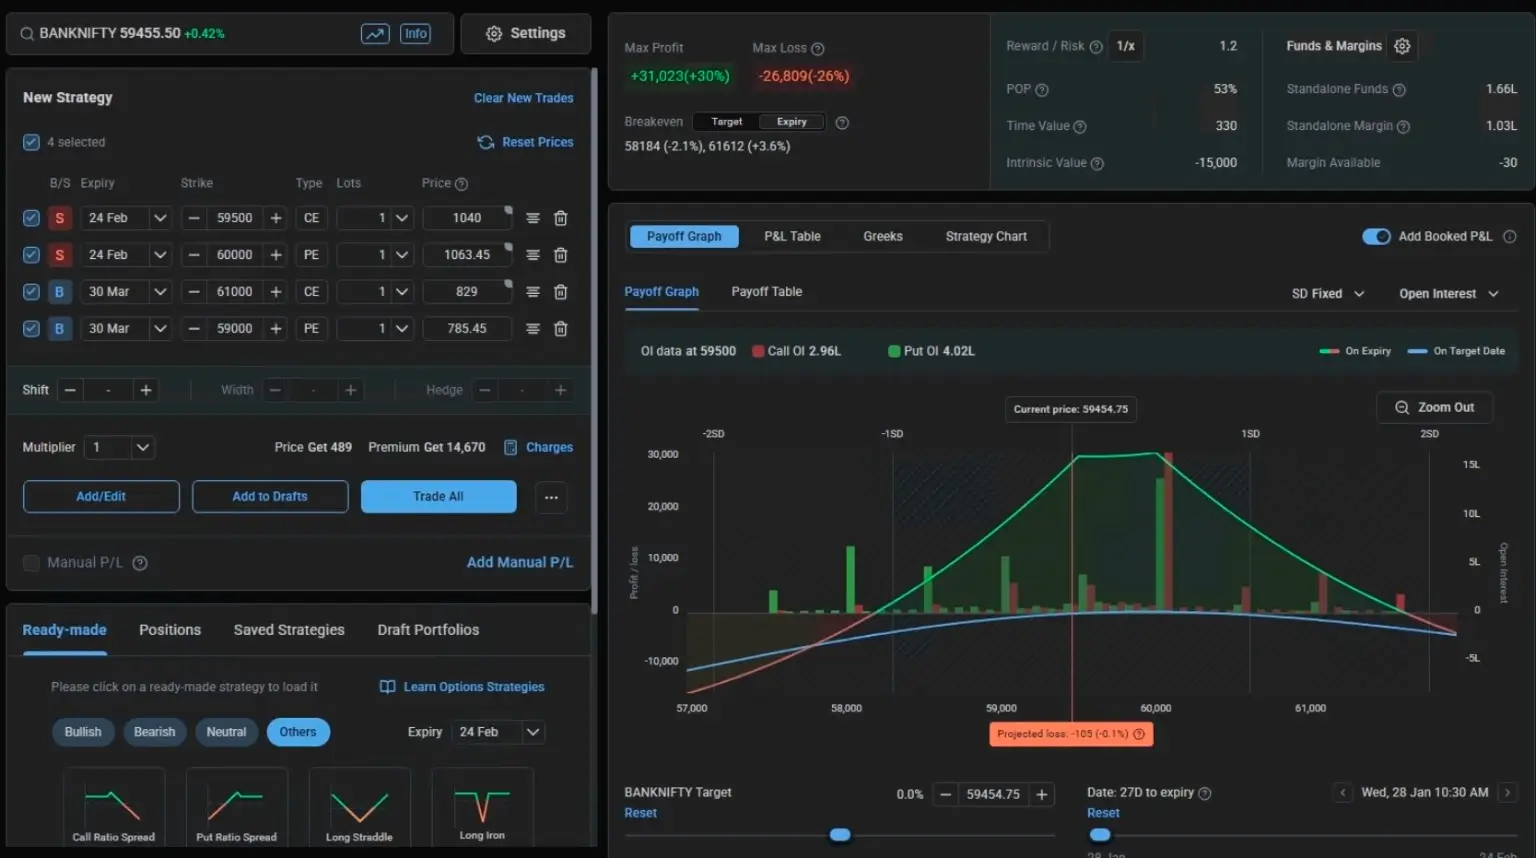Open the Saved Strategies tab
This screenshot has height=858, width=1536.
[289, 630]
